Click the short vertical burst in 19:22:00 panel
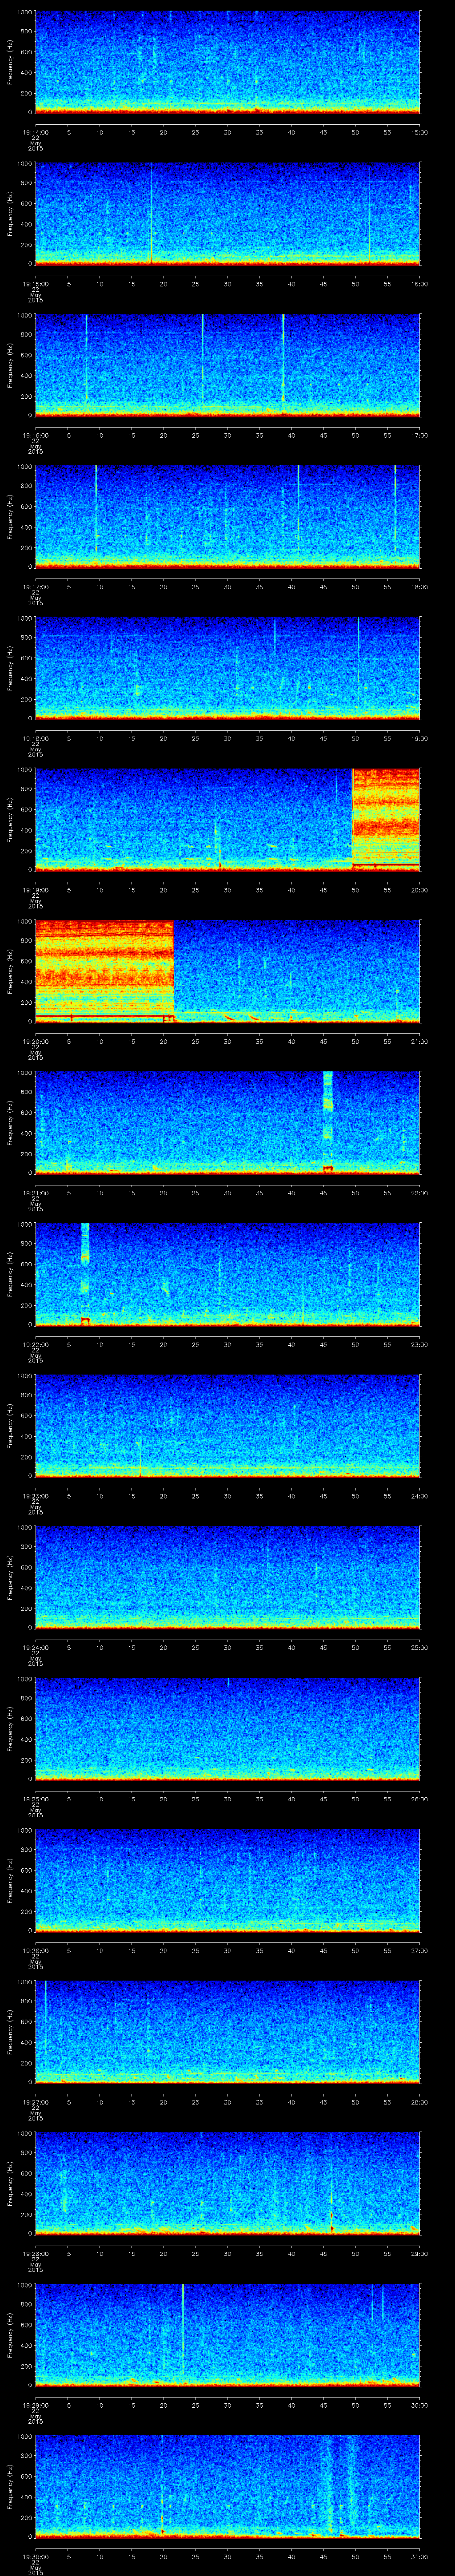 85,1273
